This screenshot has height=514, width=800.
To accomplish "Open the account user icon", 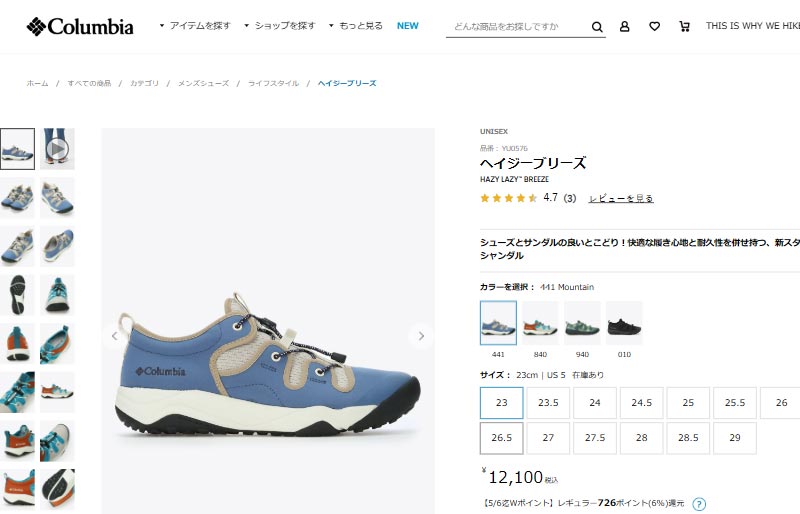I will point(624,27).
